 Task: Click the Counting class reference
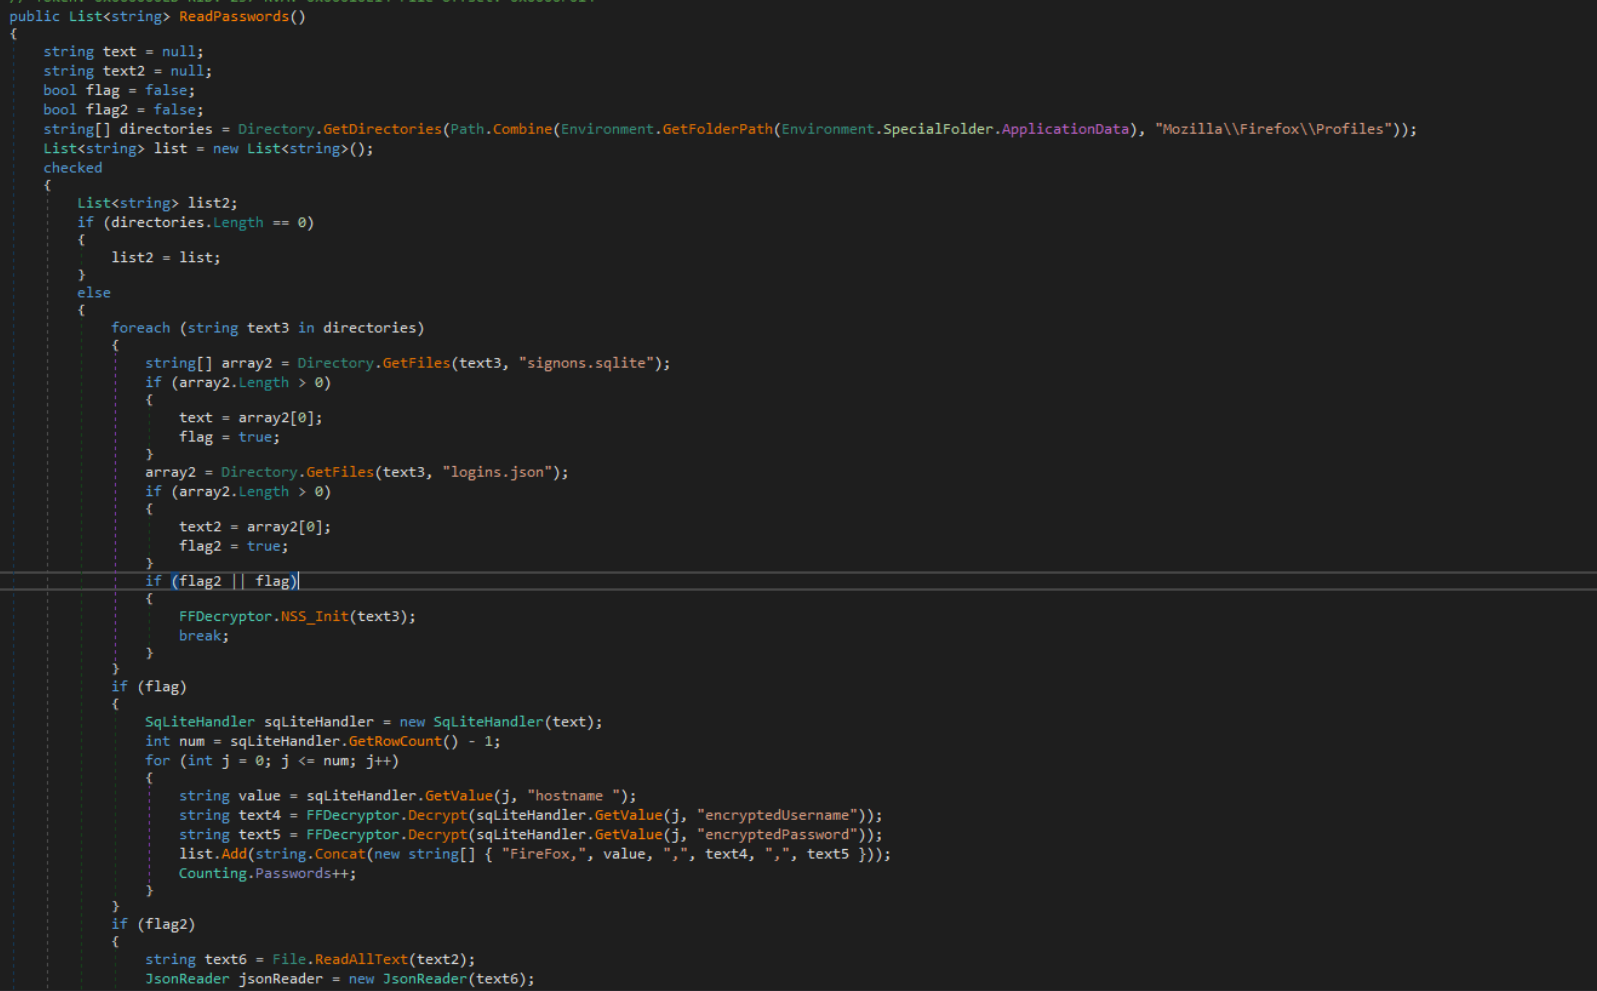[213, 874]
